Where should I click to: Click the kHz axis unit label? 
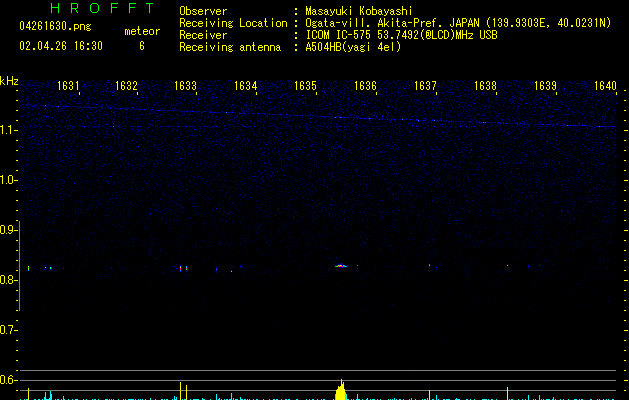[9, 81]
